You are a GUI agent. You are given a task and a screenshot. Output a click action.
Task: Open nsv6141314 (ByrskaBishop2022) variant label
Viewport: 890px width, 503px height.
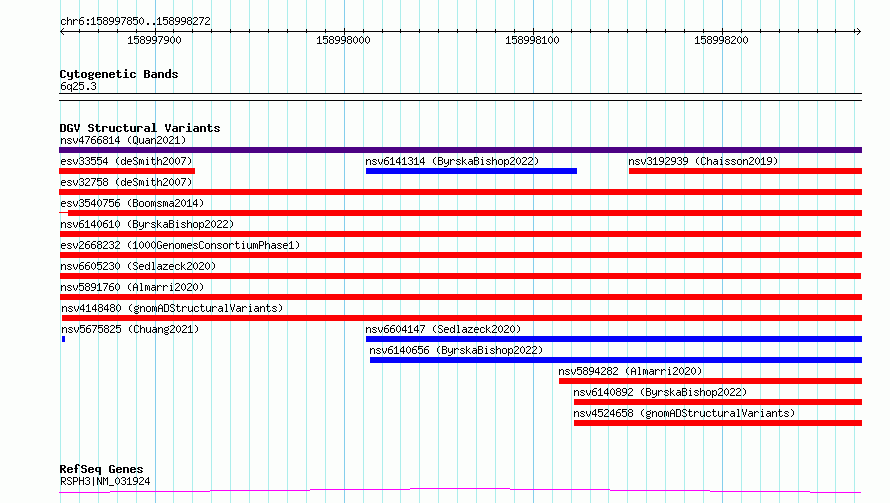coord(452,161)
